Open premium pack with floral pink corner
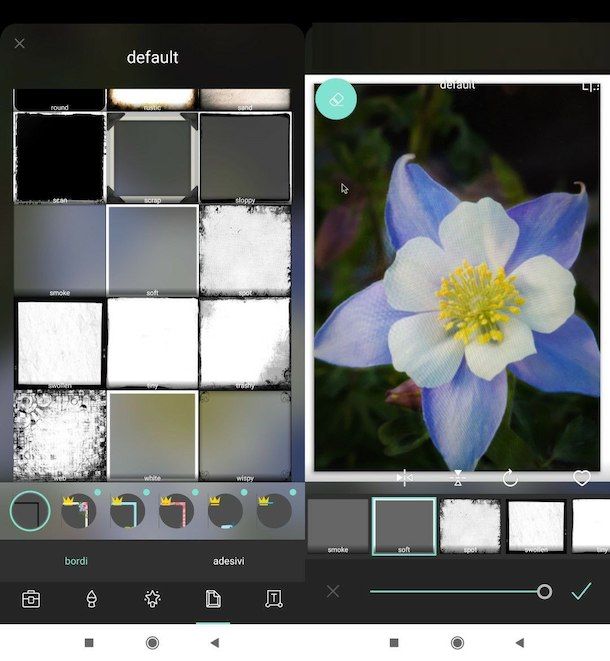 point(79,511)
